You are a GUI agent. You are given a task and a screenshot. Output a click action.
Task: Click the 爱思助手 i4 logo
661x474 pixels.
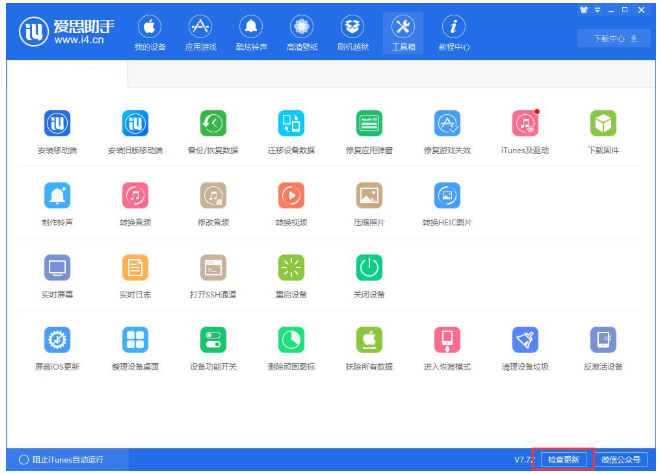coord(67,31)
